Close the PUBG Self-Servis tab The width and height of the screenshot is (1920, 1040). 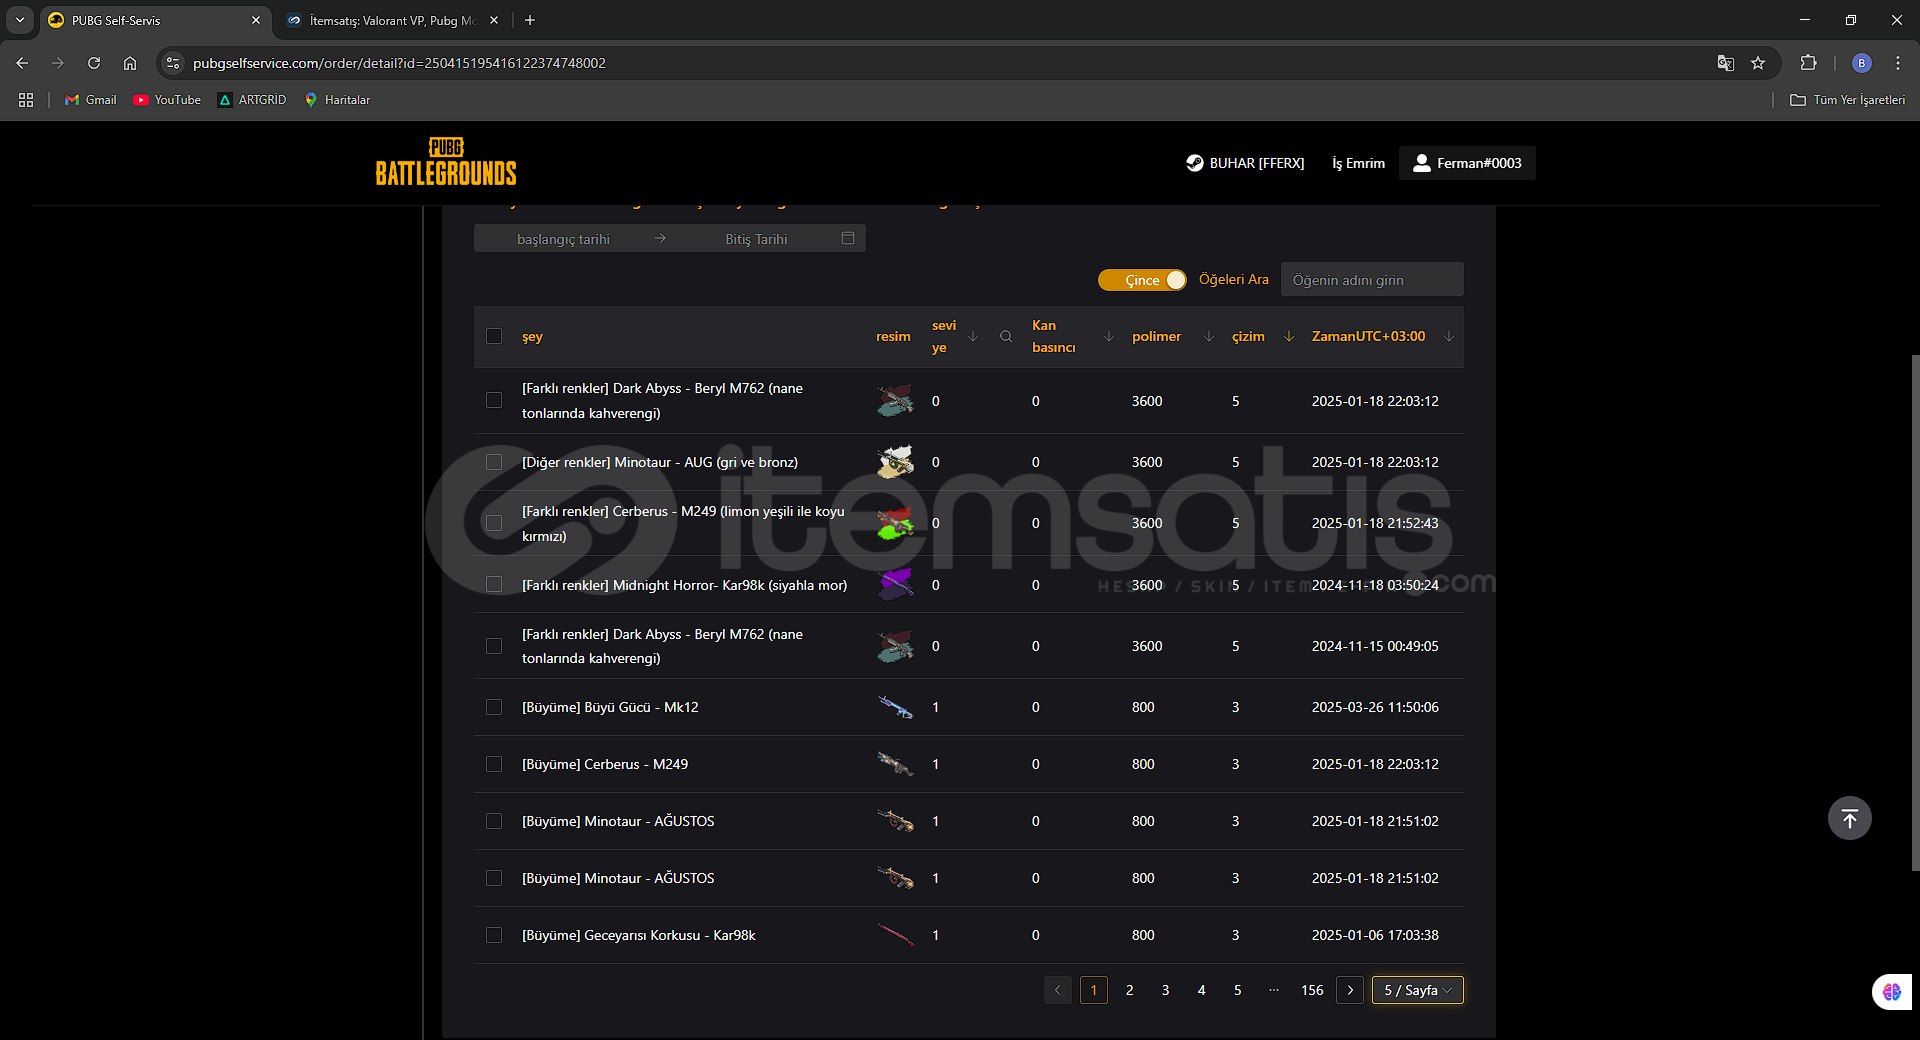[x=256, y=20]
